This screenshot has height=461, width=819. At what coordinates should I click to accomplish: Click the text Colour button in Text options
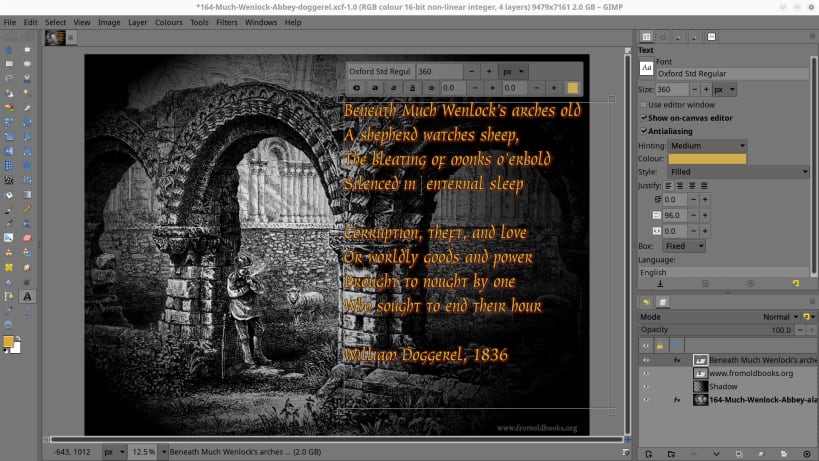coord(707,159)
